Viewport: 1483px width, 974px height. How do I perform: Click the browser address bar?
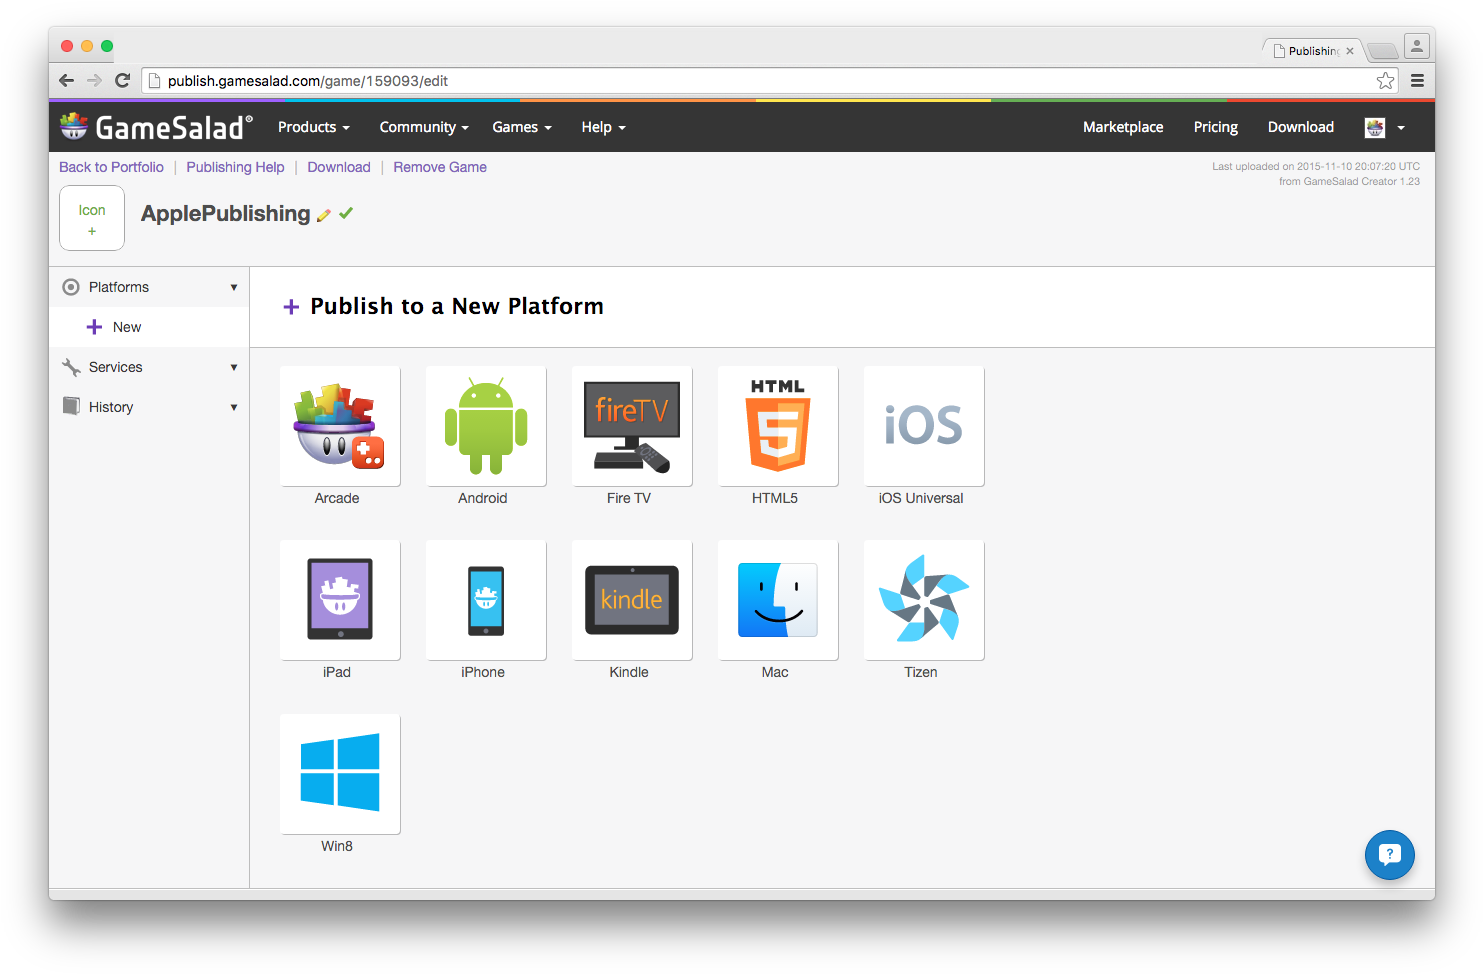[768, 81]
